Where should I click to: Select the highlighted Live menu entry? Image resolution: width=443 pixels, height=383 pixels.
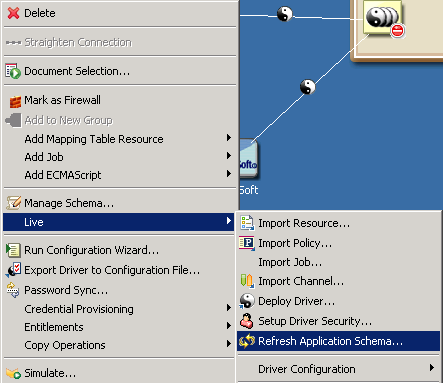pos(119,222)
